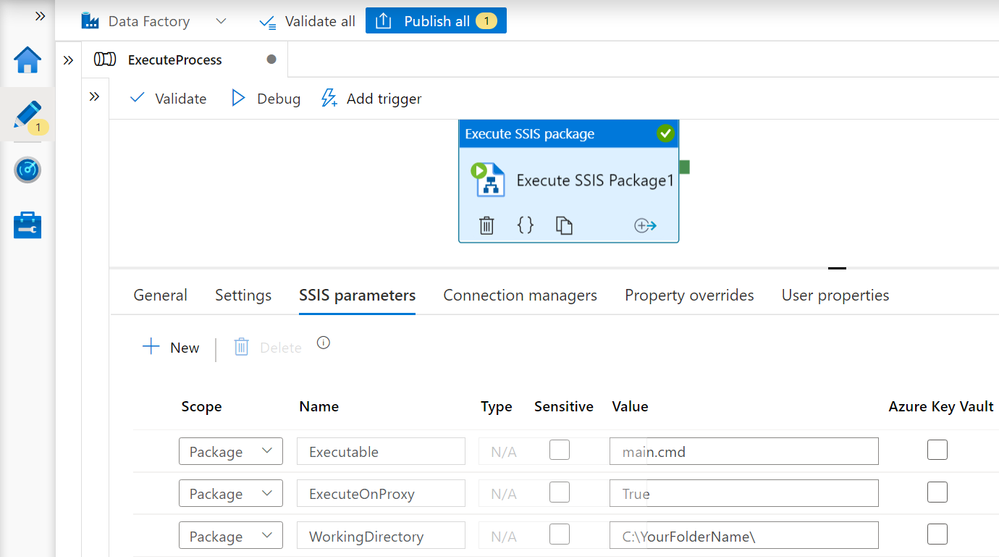Open the Property overrides tab
The image size is (999, 557).
pyautogui.click(x=689, y=295)
